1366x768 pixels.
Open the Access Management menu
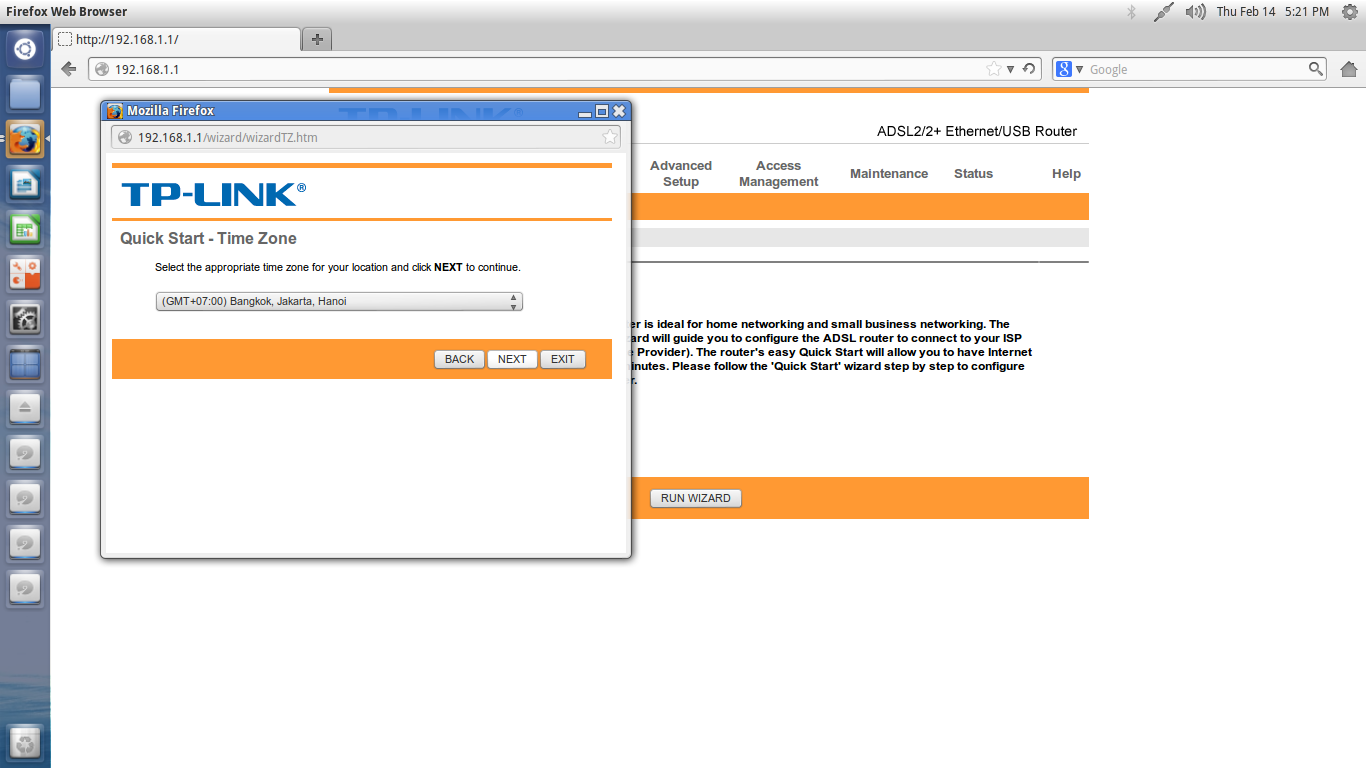[x=779, y=174]
